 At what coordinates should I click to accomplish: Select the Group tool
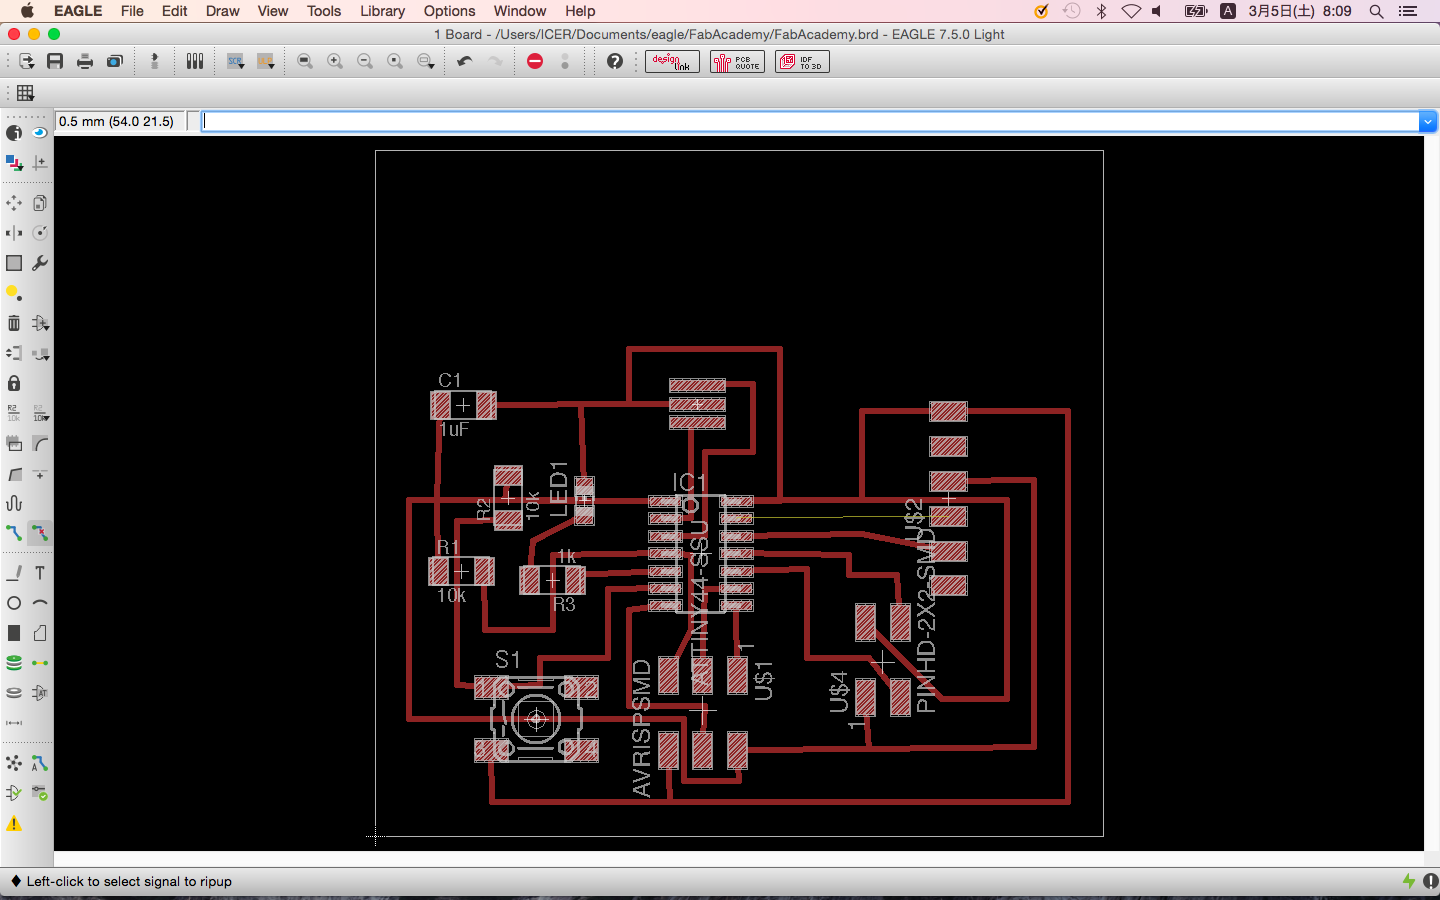coord(14,263)
